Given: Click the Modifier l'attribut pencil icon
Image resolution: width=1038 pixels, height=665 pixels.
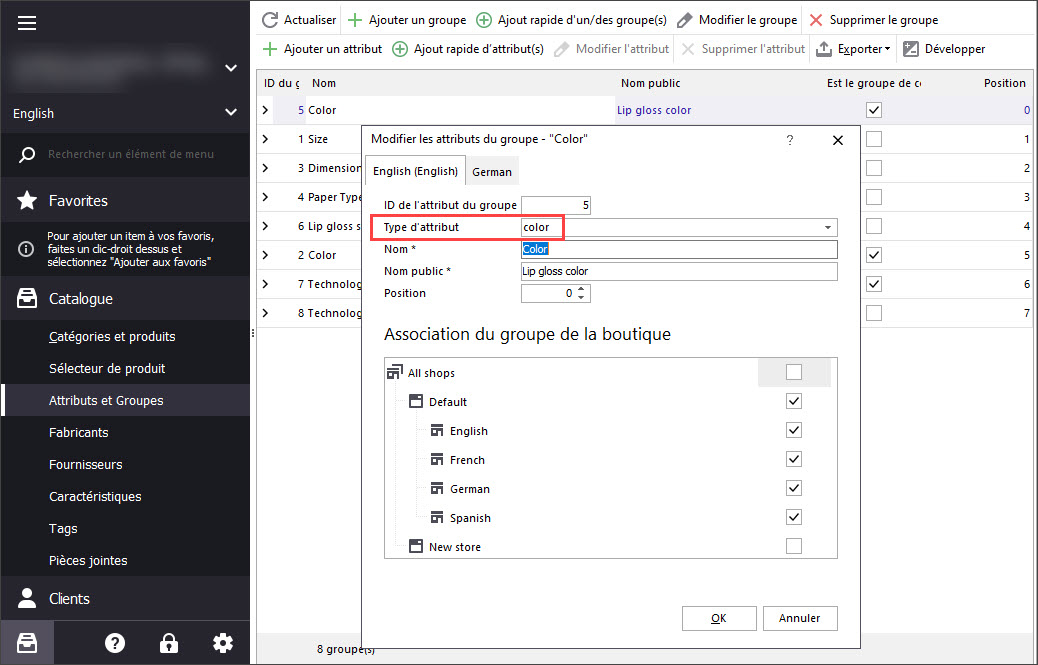Looking at the screenshot, I should 561,49.
